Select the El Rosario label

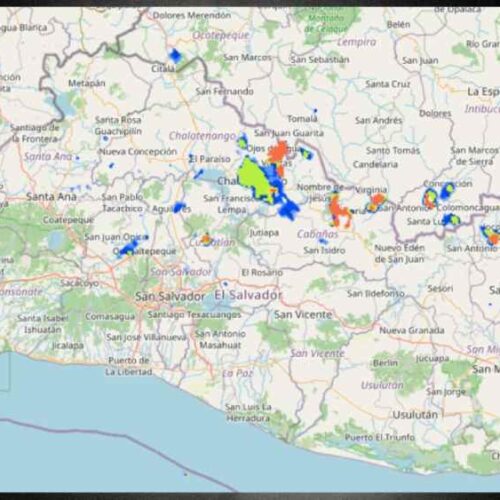point(262,272)
